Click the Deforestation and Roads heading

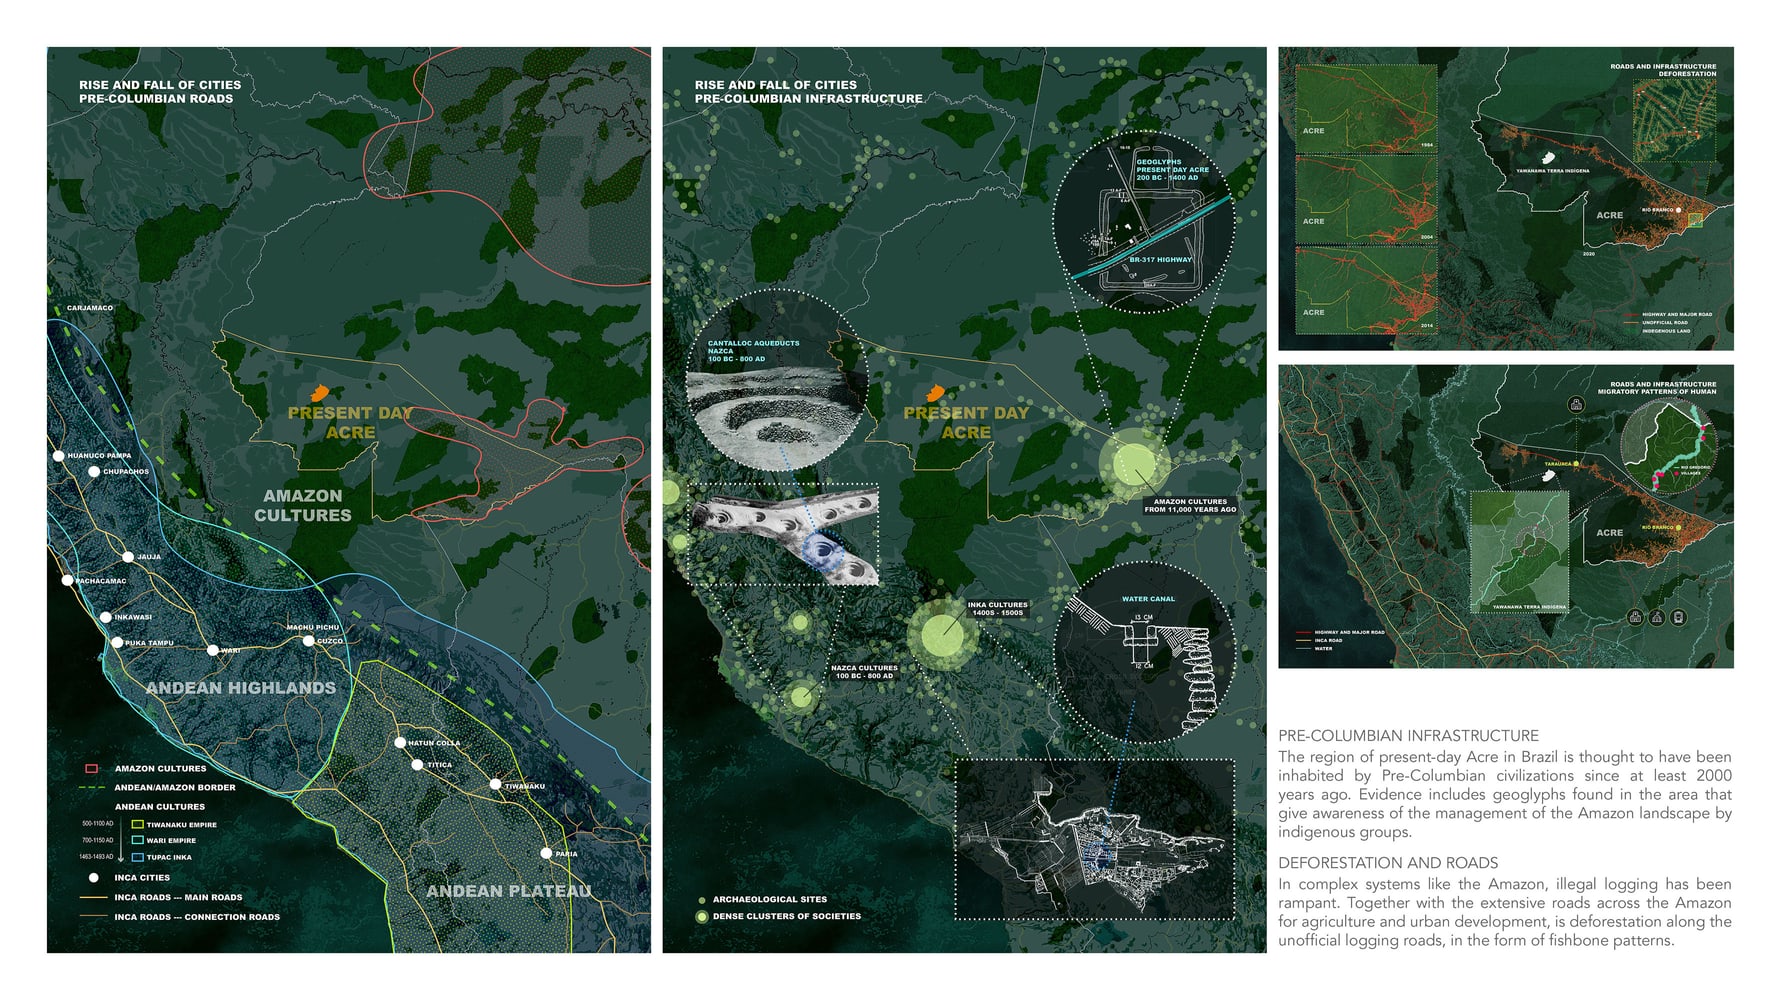coord(1388,862)
